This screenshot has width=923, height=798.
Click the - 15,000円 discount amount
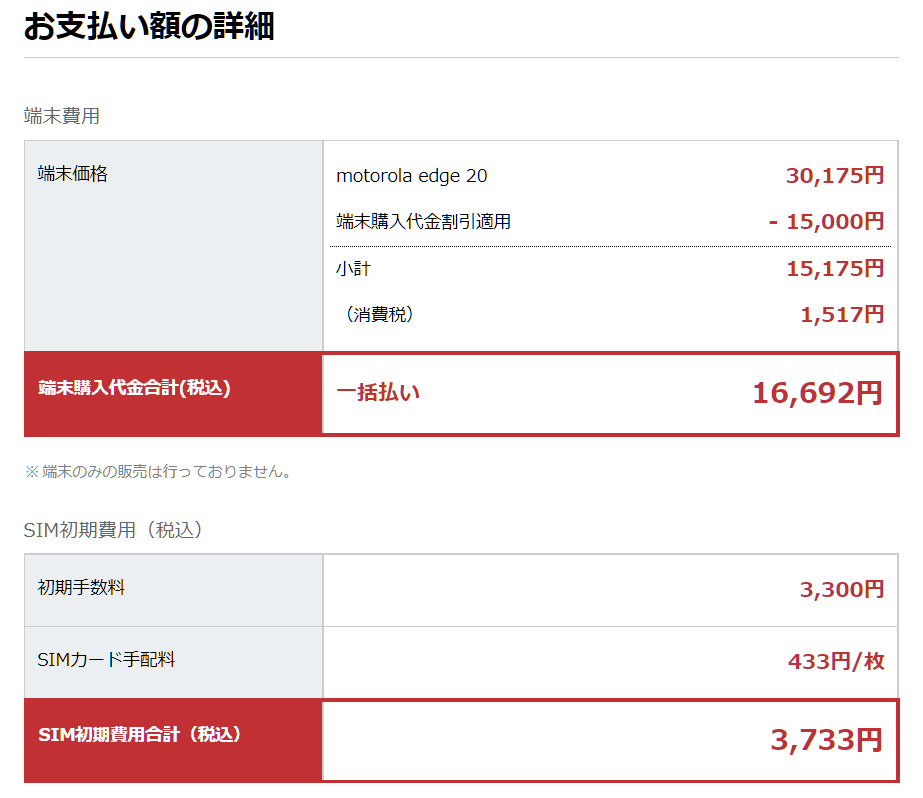point(827,221)
